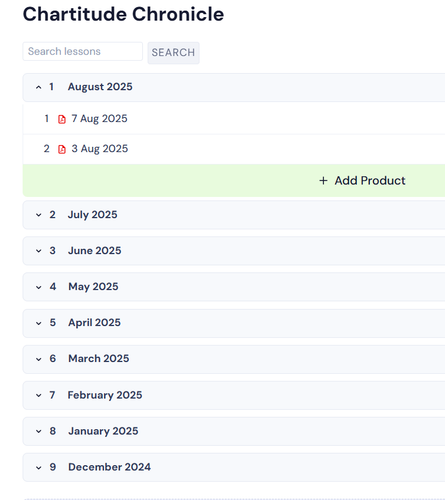Click the Add Product button
Image resolution: width=445 pixels, height=500 pixels.
tap(362, 181)
